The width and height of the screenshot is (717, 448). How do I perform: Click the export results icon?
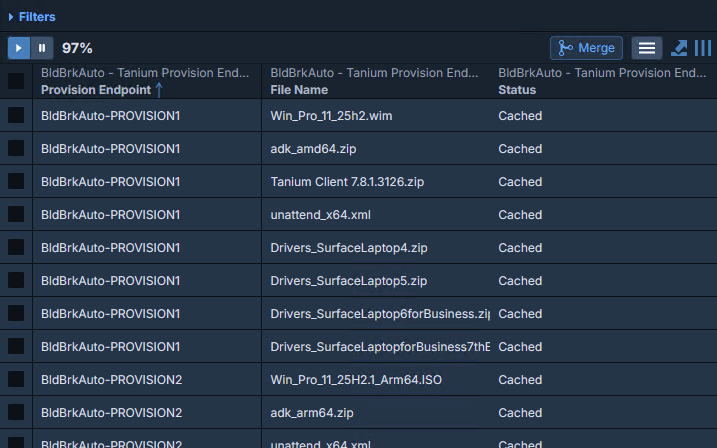pos(679,48)
